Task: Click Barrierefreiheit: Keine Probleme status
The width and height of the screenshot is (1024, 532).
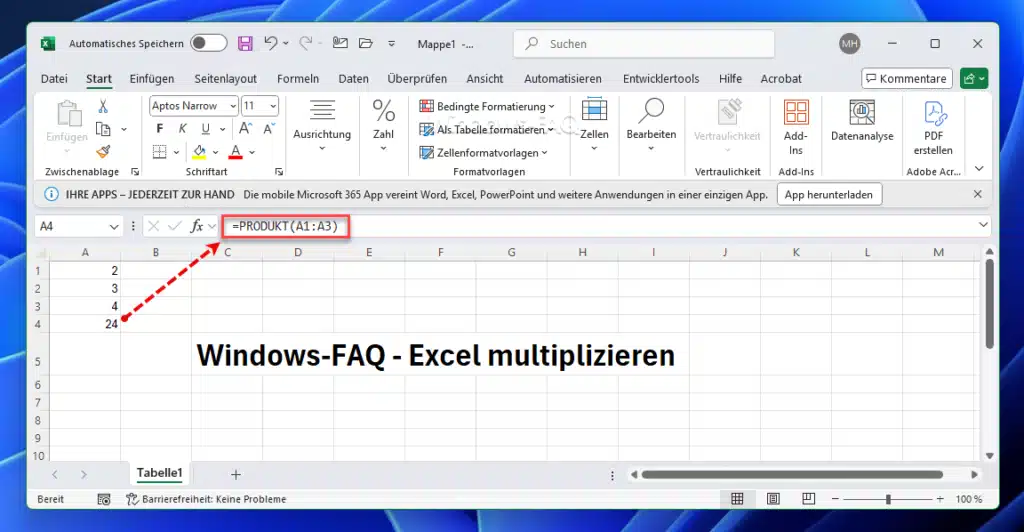Action: coord(206,499)
